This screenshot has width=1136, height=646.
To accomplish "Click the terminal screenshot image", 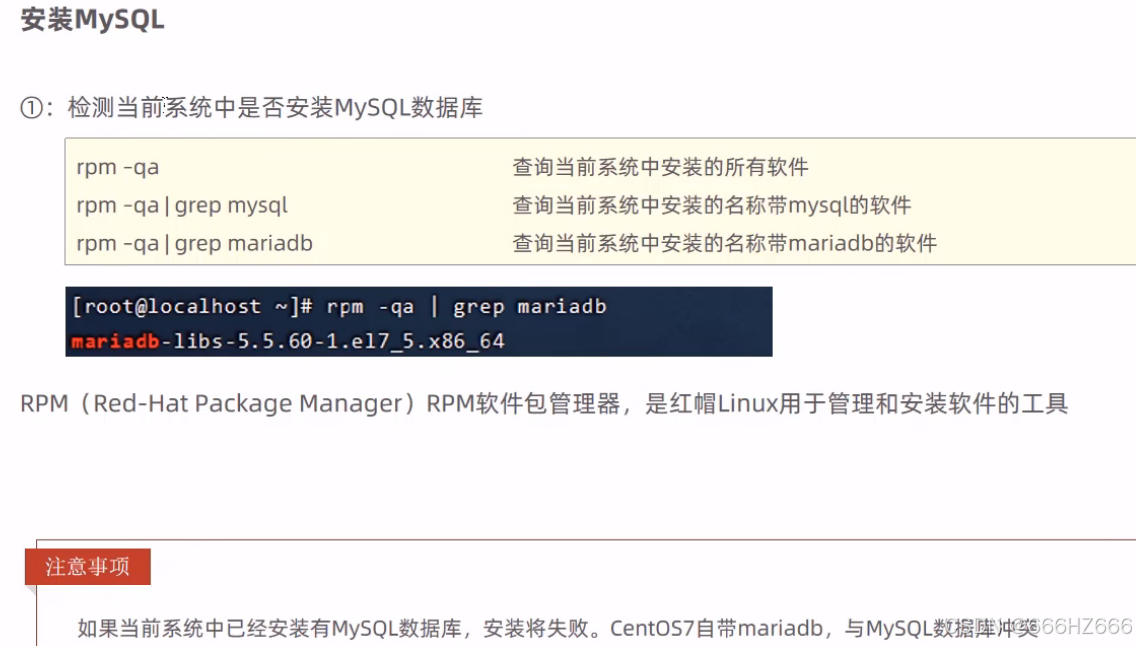I will coord(418,322).
